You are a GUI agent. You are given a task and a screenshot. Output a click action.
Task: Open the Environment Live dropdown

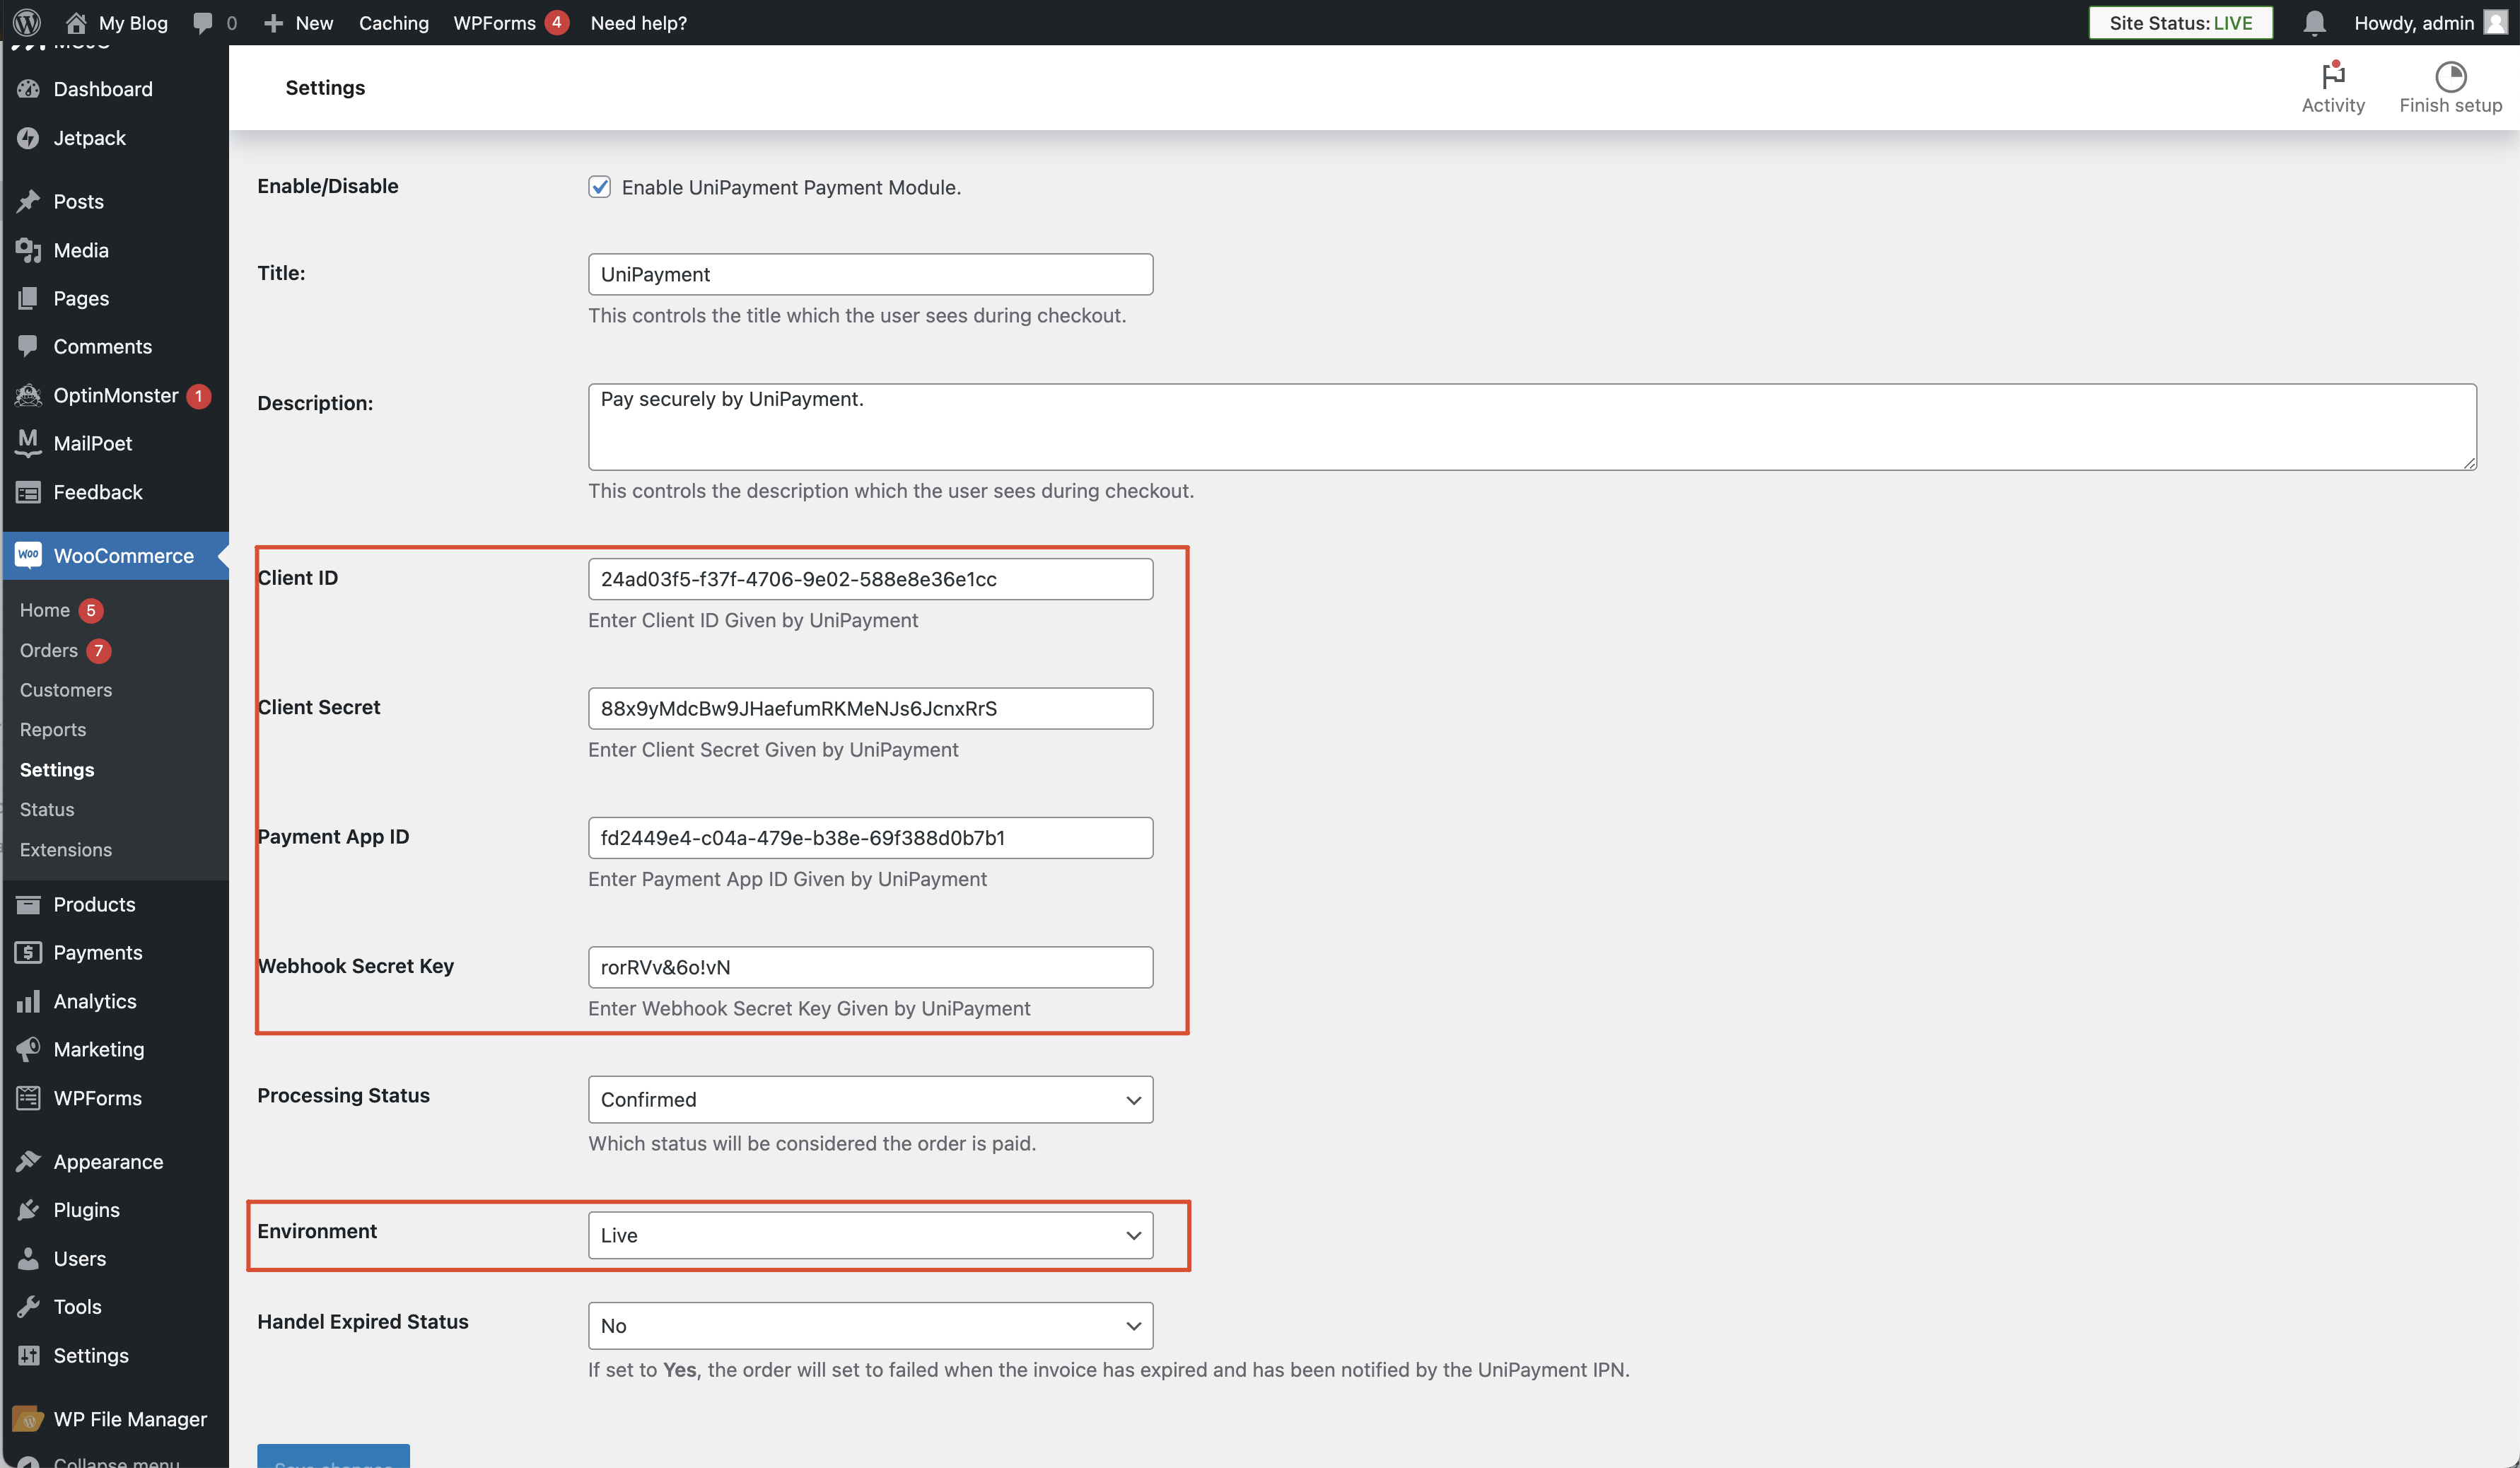[870, 1235]
